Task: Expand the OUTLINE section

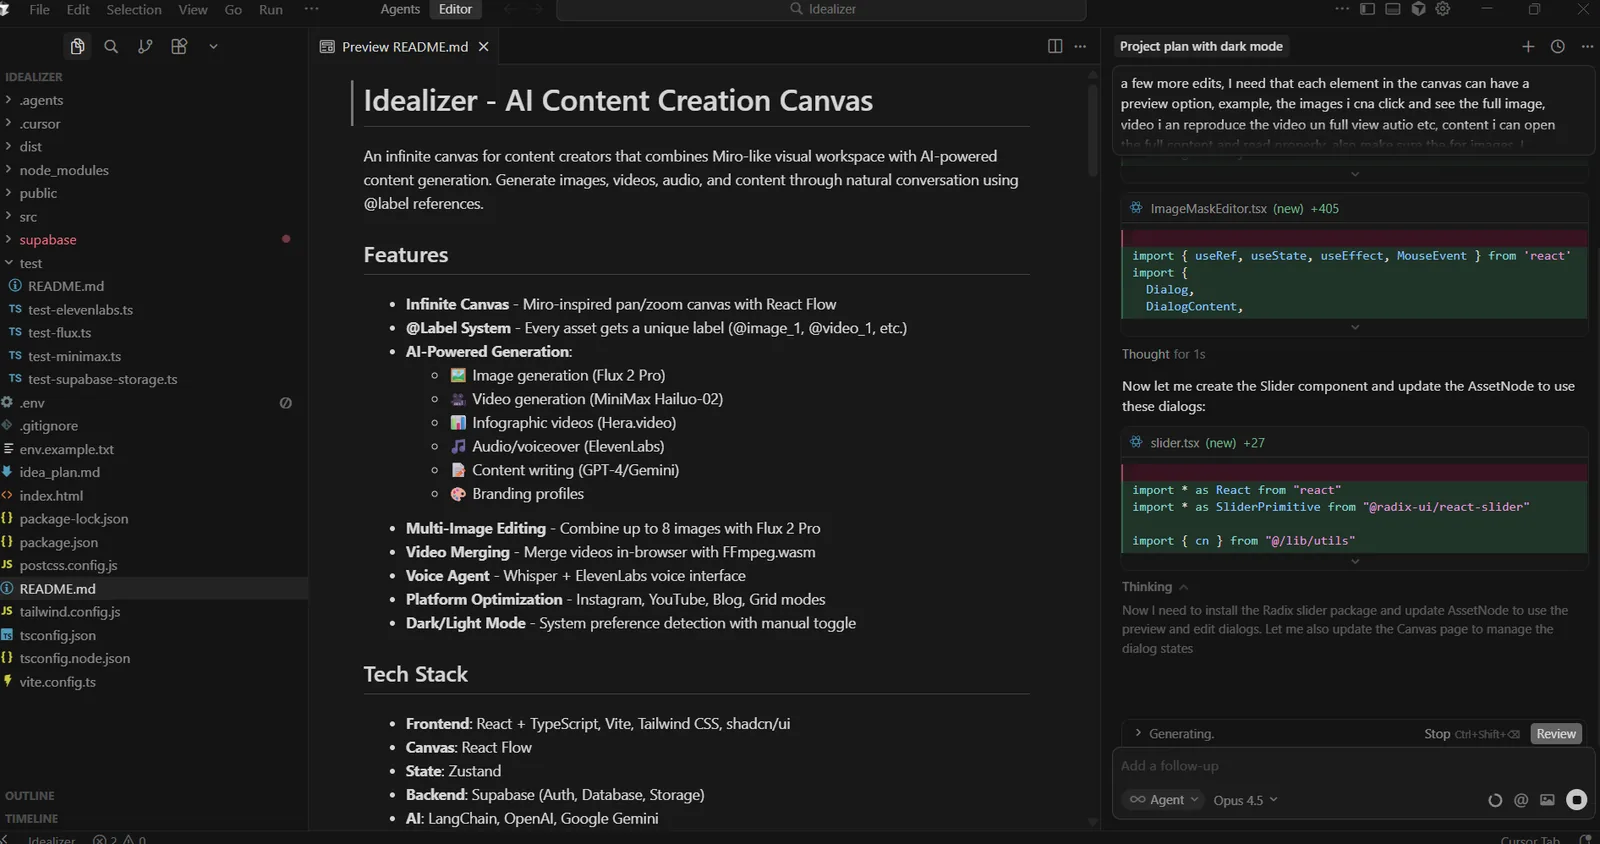Action: [30, 796]
